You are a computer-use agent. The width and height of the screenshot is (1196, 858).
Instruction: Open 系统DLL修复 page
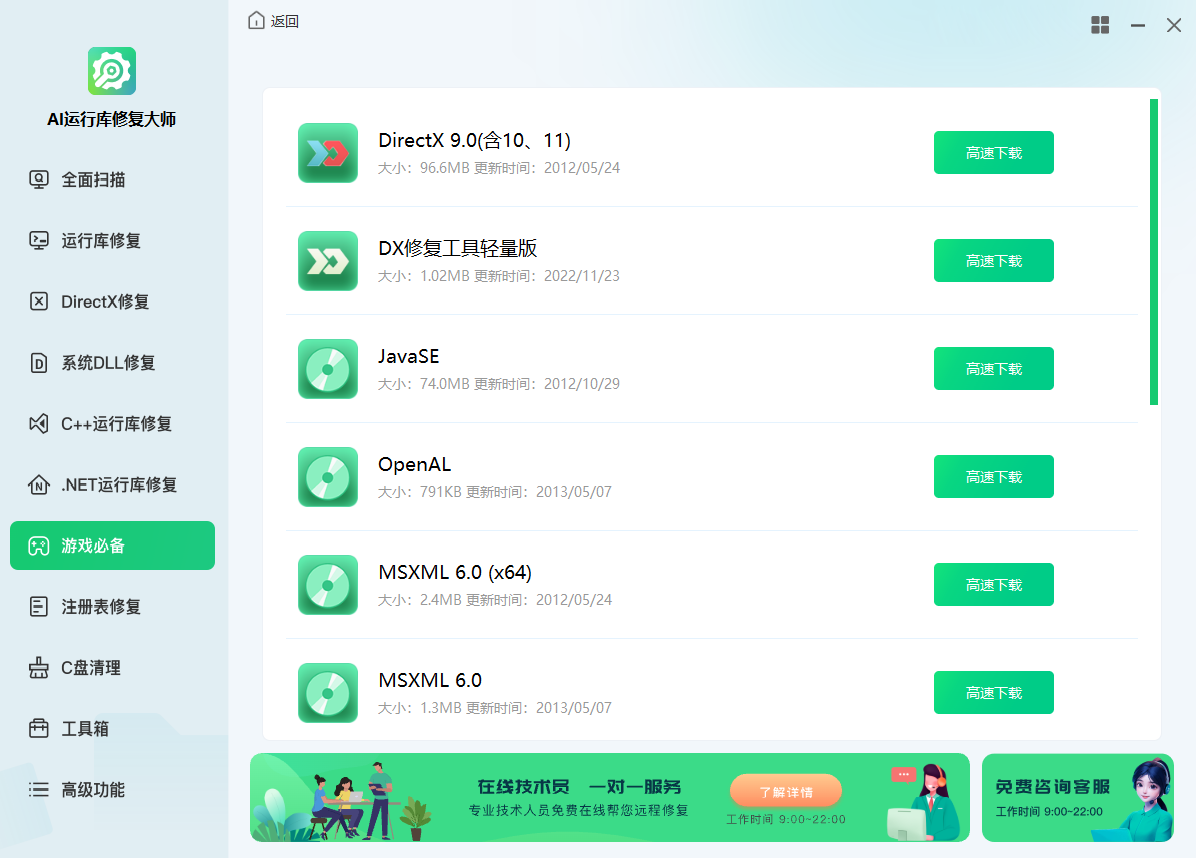click(108, 363)
